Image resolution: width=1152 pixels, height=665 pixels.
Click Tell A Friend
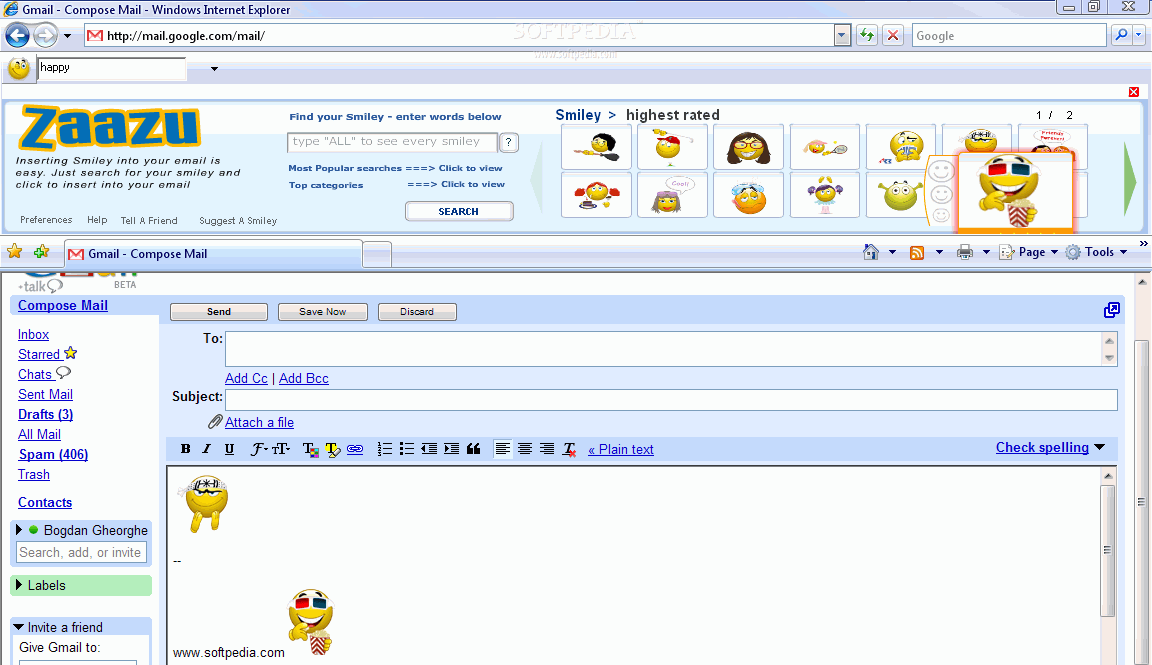coord(149,220)
